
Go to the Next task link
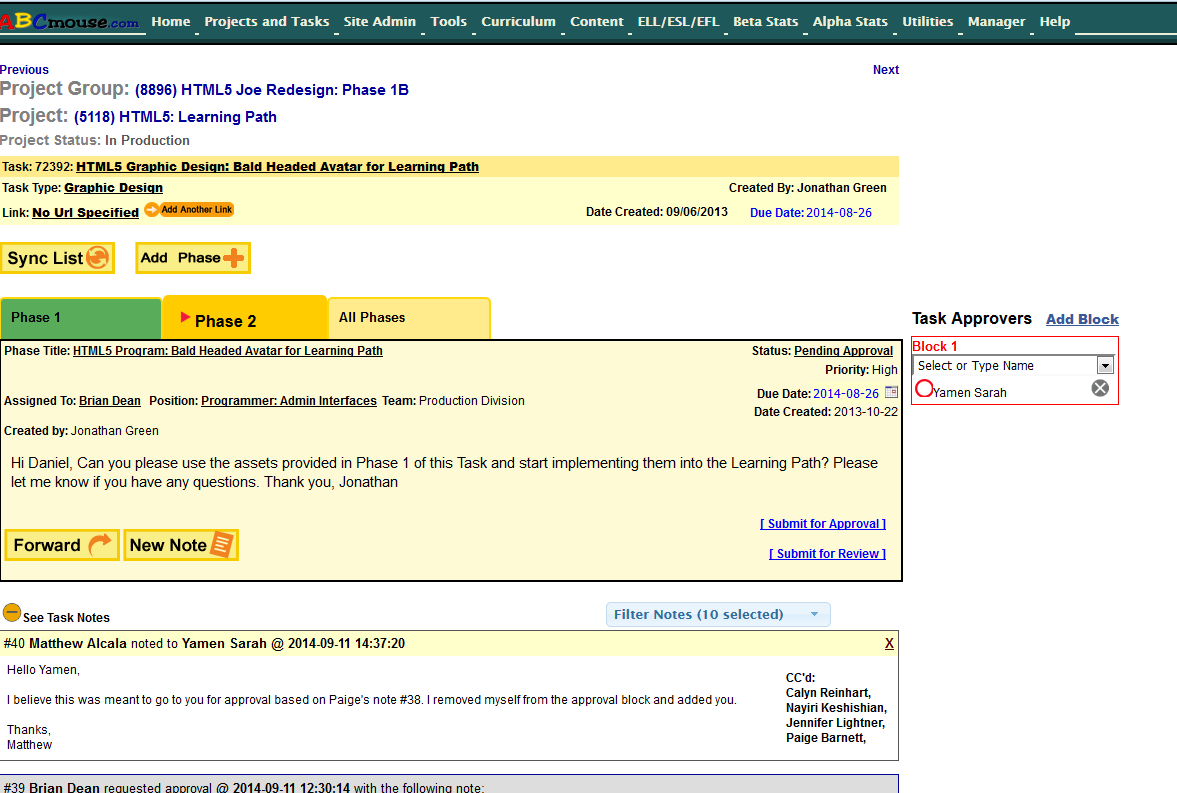click(x=885, y=70)
